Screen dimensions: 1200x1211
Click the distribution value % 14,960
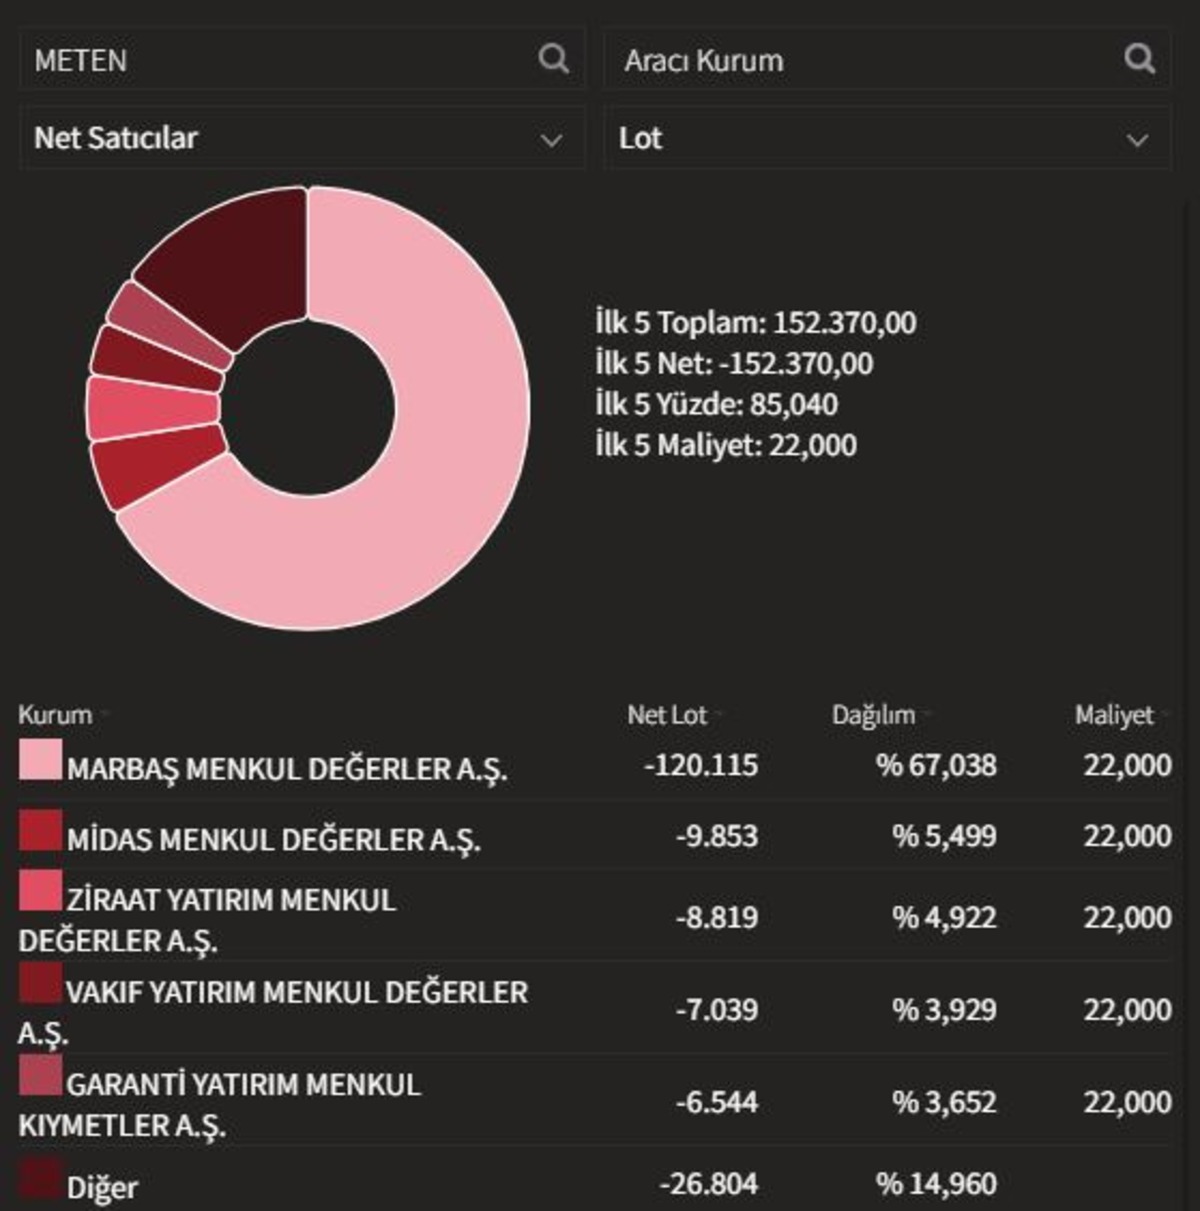936,1184
